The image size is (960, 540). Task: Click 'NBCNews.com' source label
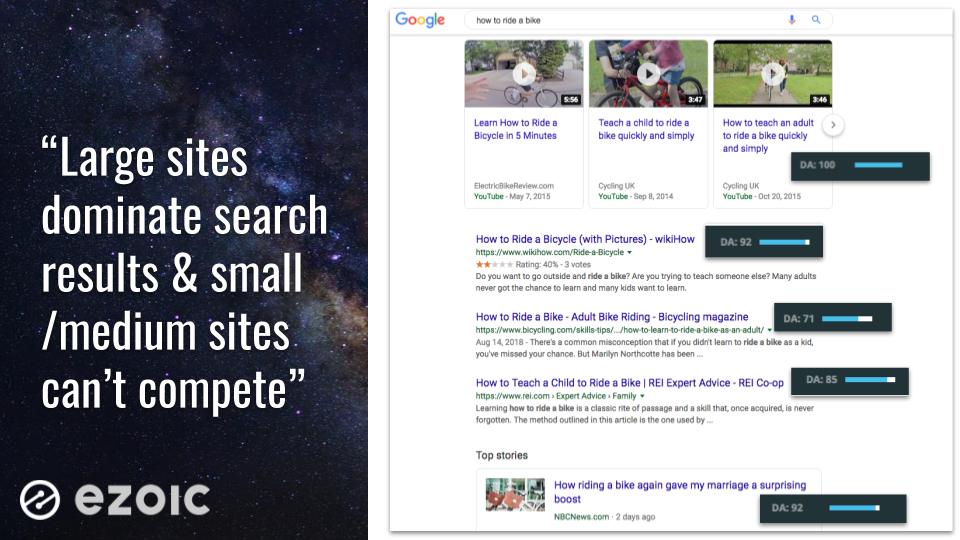click(581, 517)
